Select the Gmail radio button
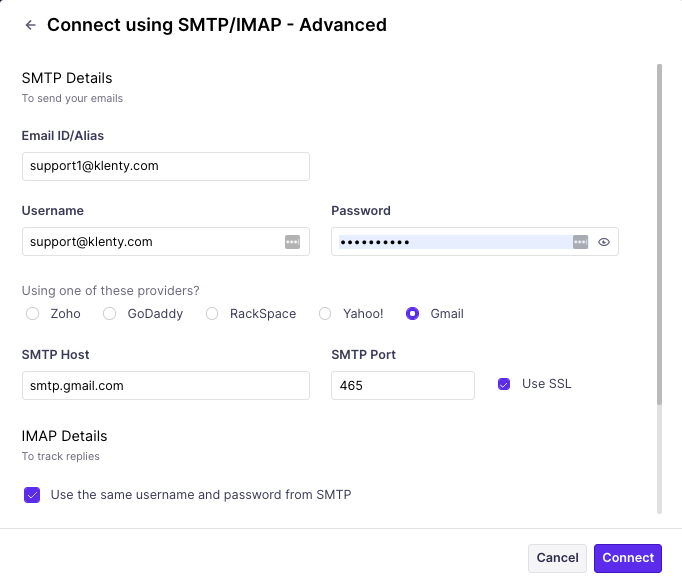The width and height of the screenshot is (682, 584). pos(412,314)
